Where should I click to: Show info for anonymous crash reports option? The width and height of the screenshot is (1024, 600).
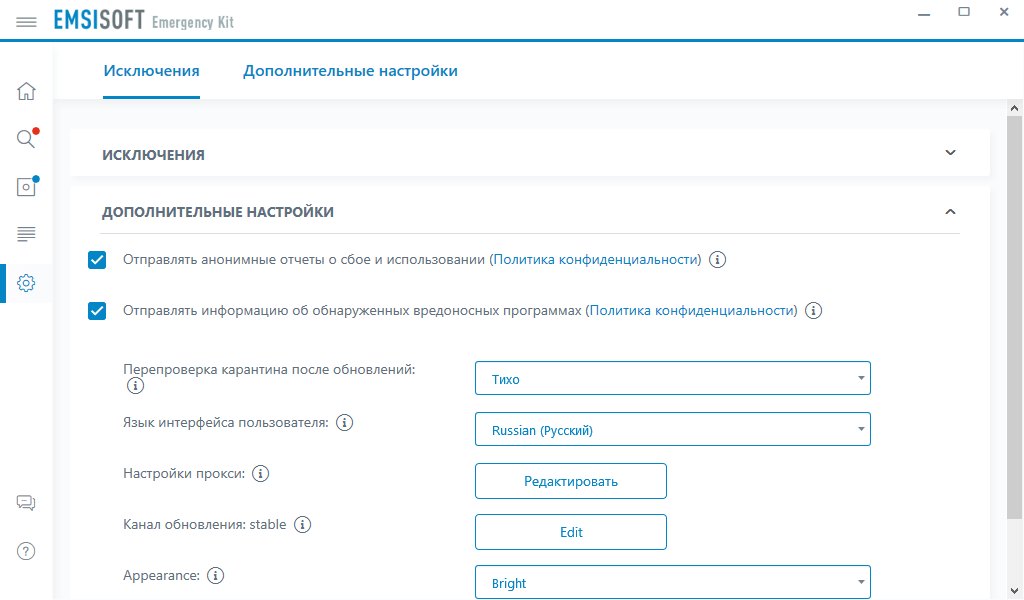pos(717,260)
